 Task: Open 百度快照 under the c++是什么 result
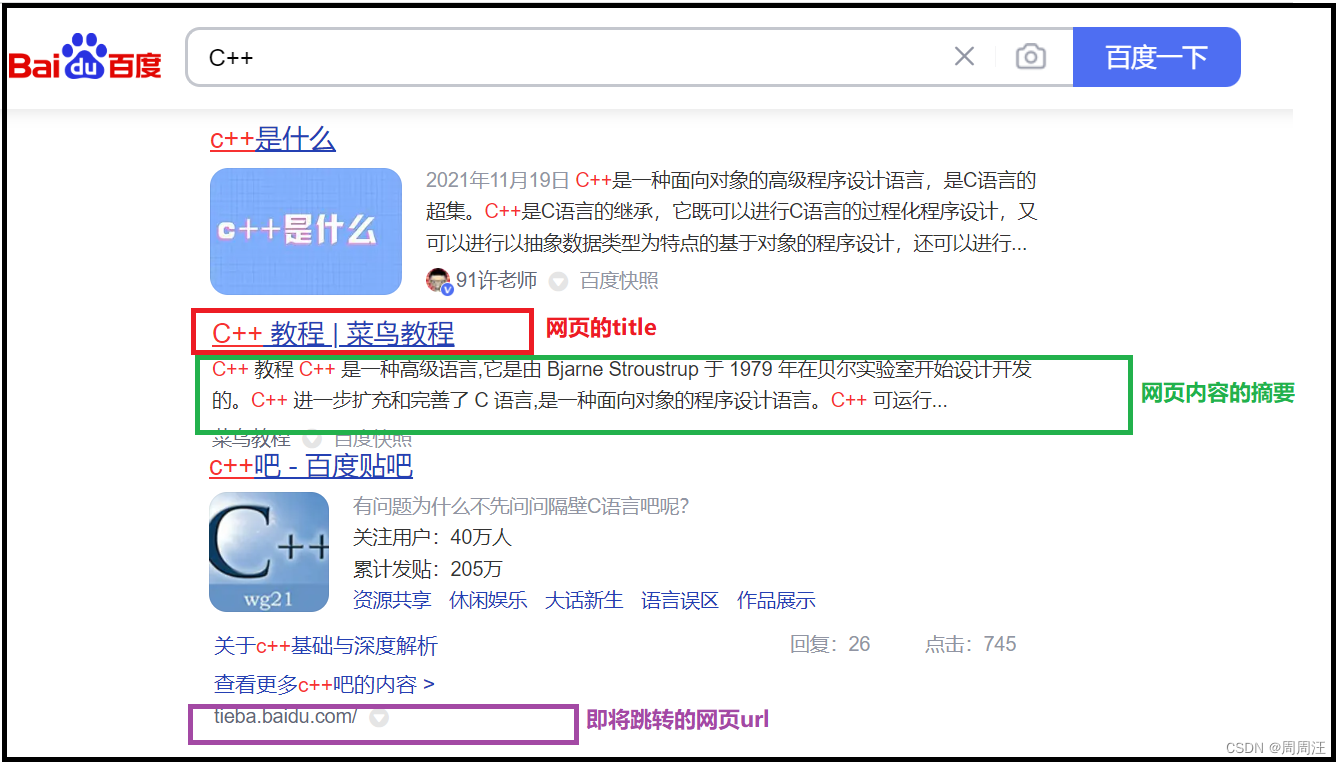(x=619, y=281)
